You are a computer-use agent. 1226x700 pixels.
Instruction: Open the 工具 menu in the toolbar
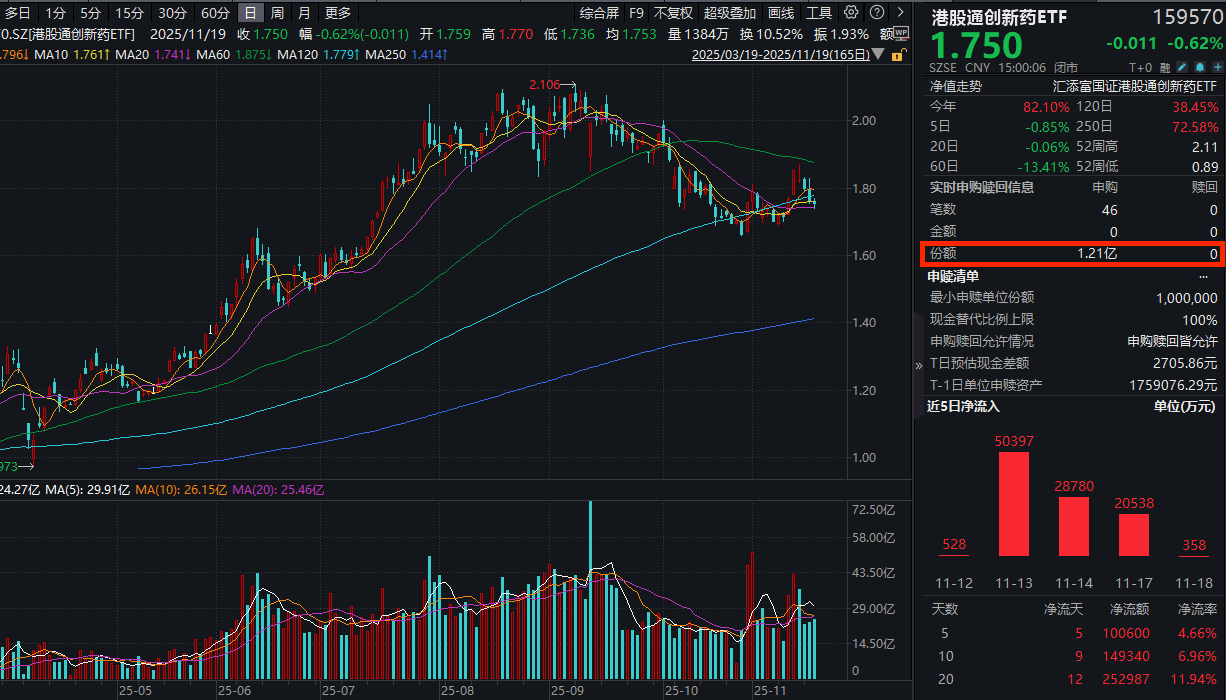(x=820, y=13)
